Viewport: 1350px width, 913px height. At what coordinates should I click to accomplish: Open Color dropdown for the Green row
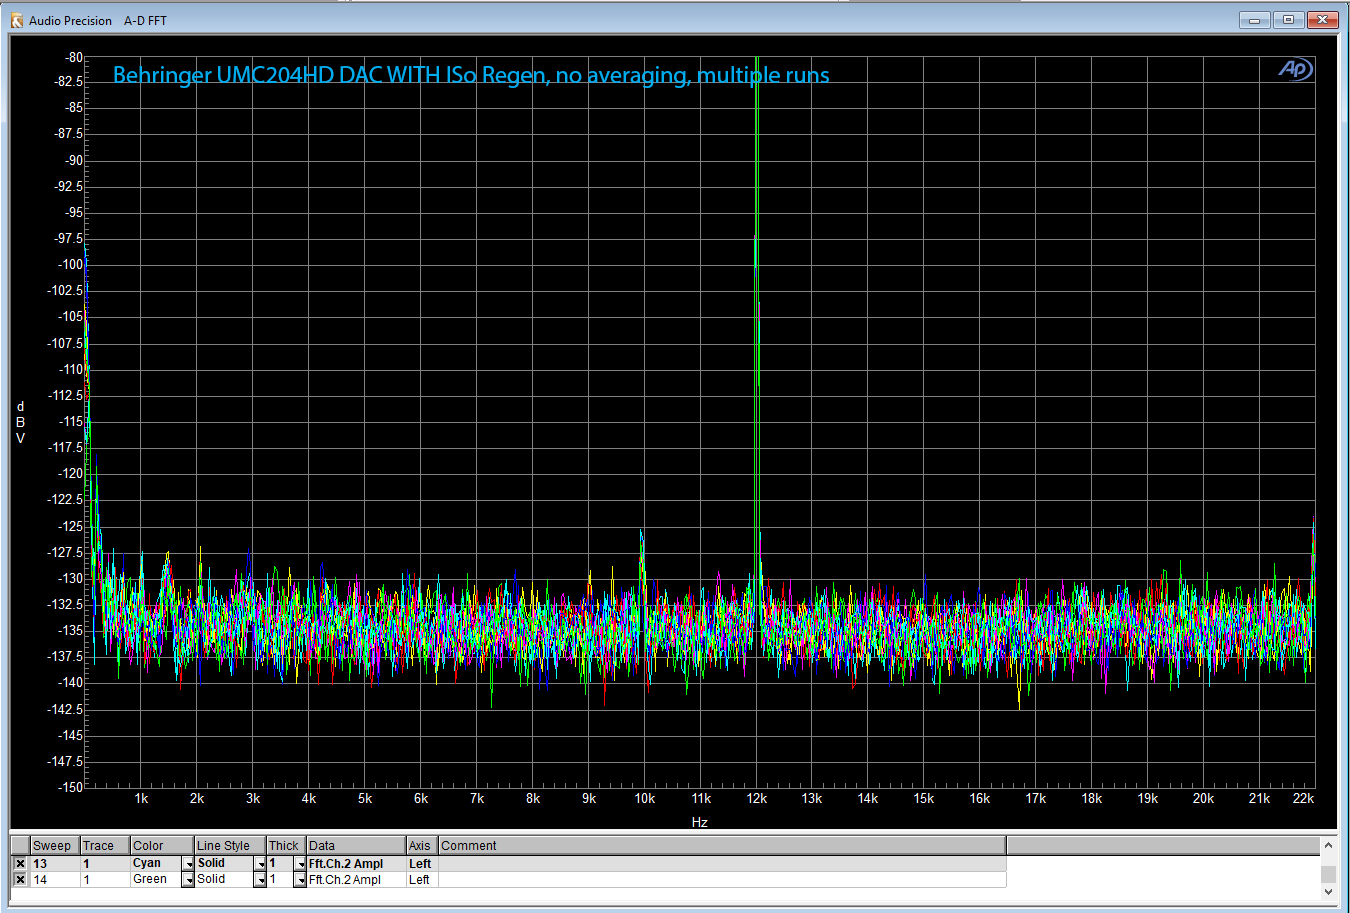pyautogui.click(x=188, y=880)
